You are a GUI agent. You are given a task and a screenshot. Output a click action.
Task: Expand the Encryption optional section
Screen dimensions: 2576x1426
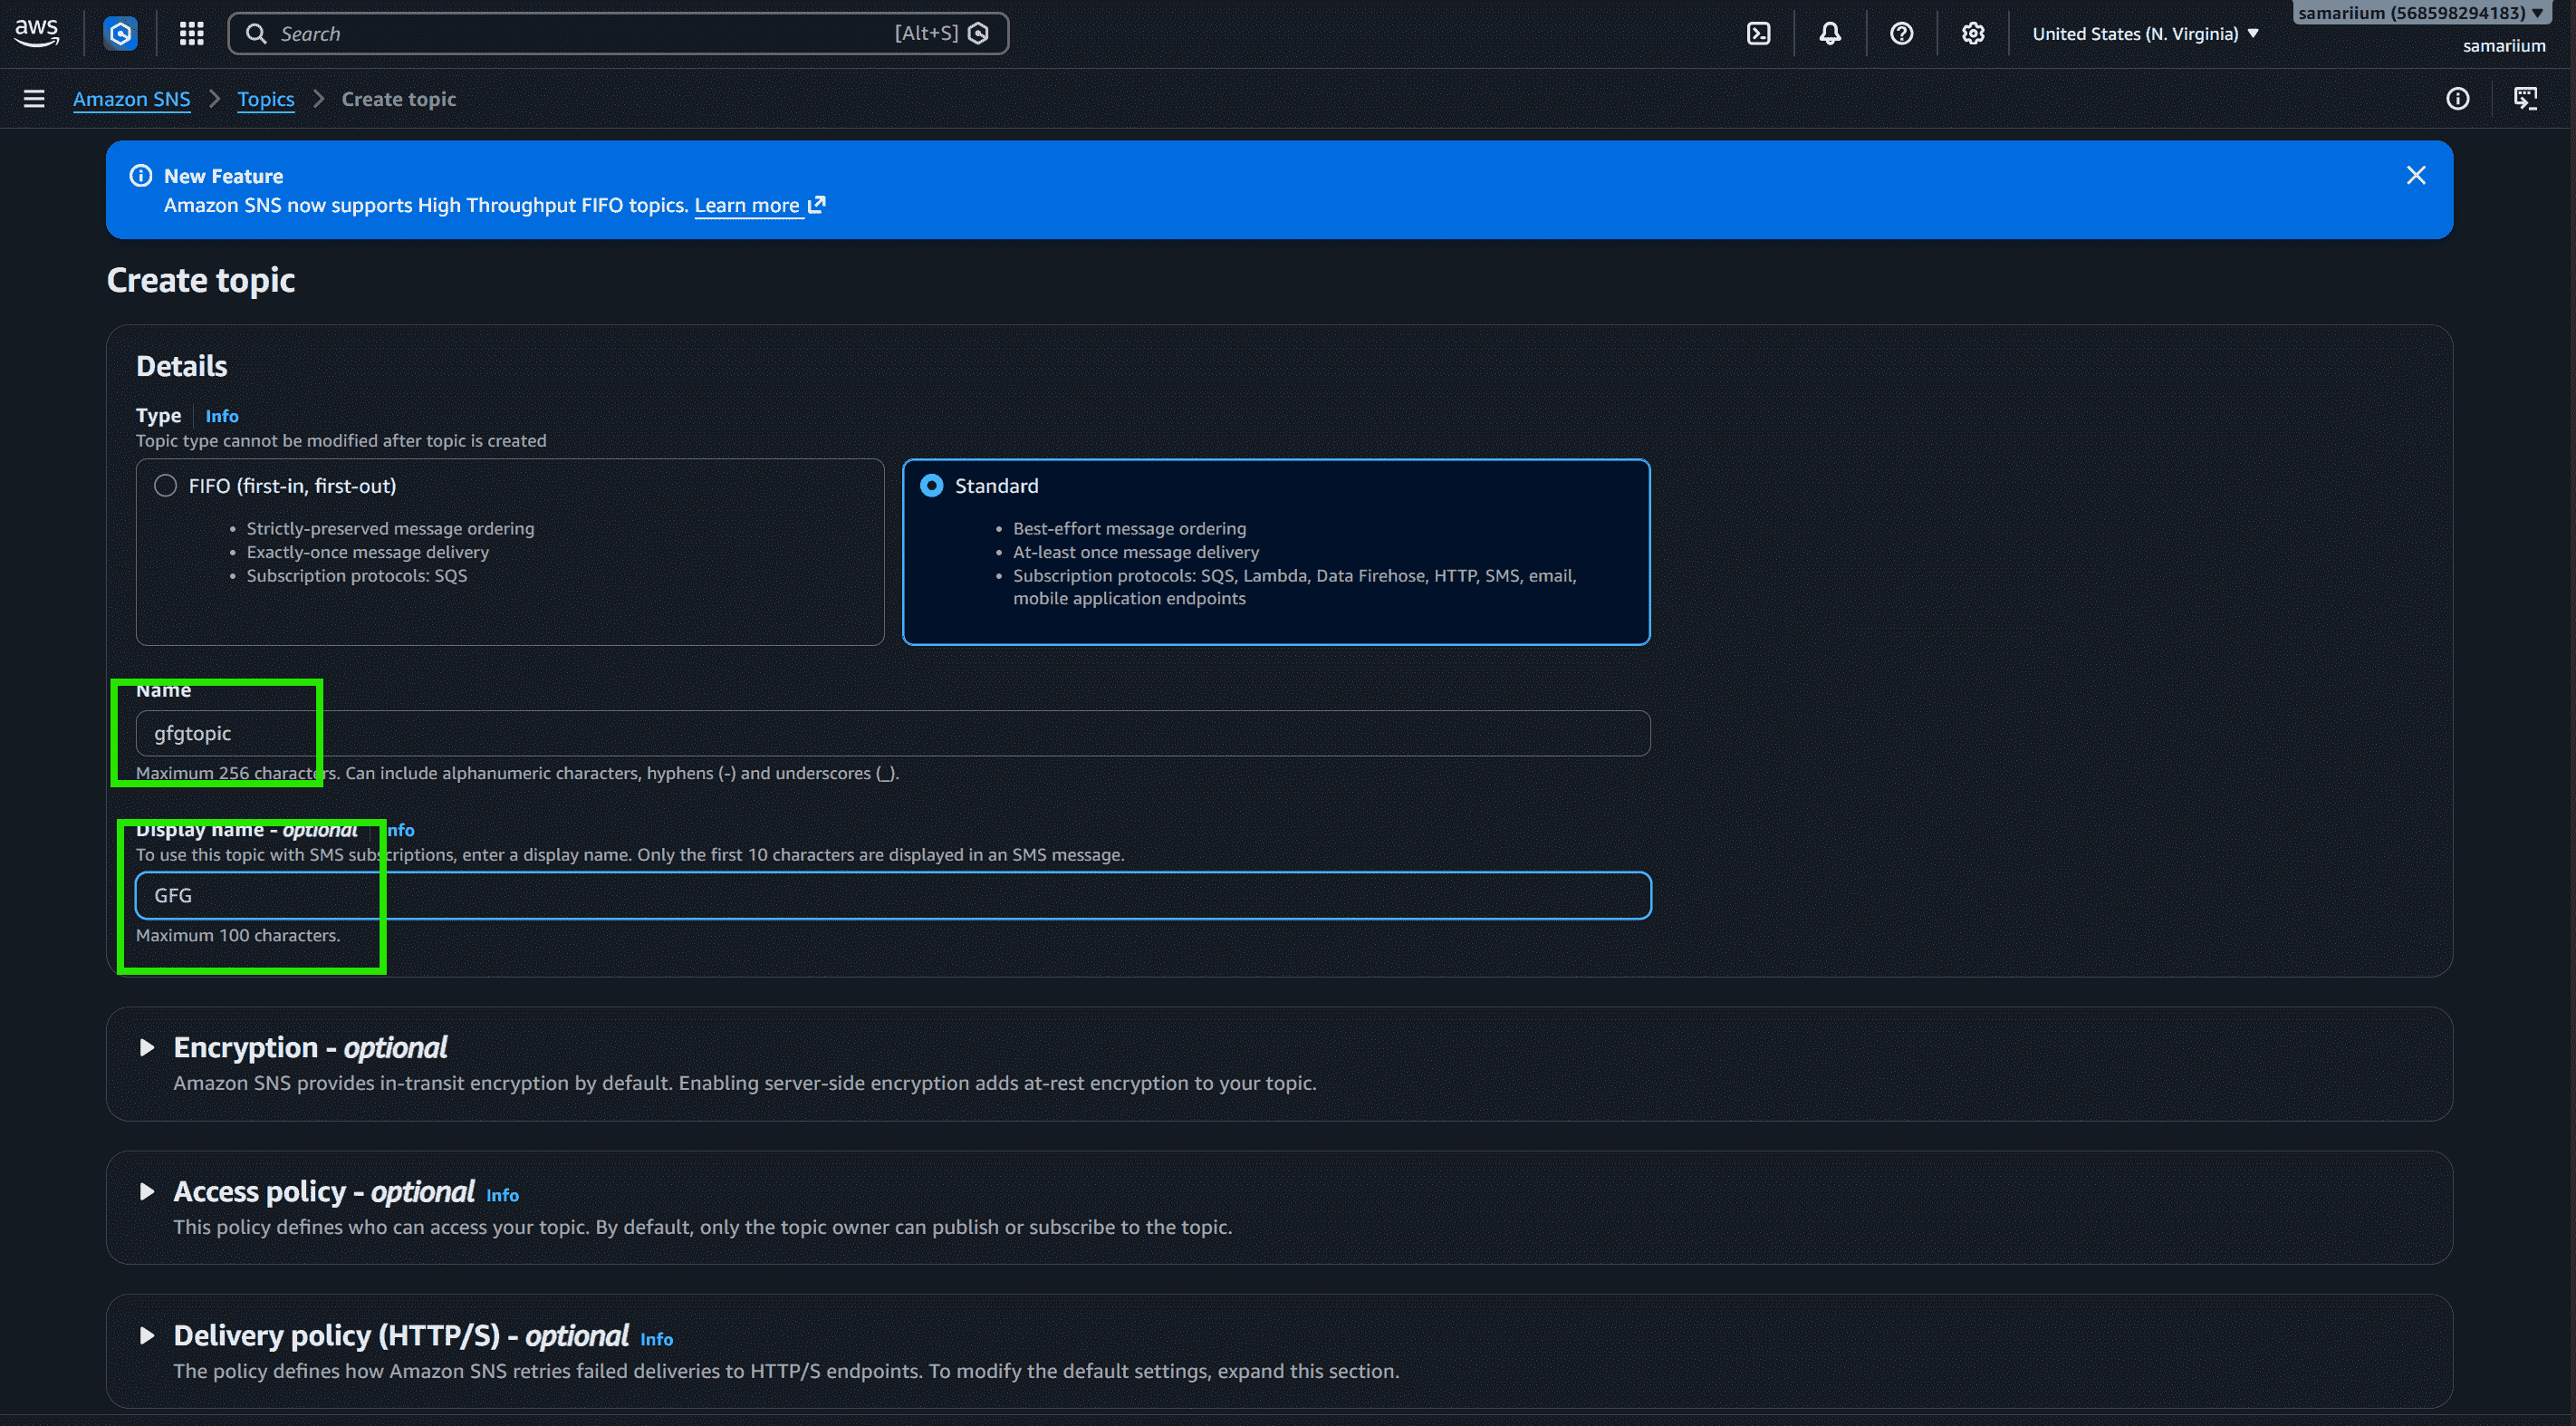(x=147, y=1048)
